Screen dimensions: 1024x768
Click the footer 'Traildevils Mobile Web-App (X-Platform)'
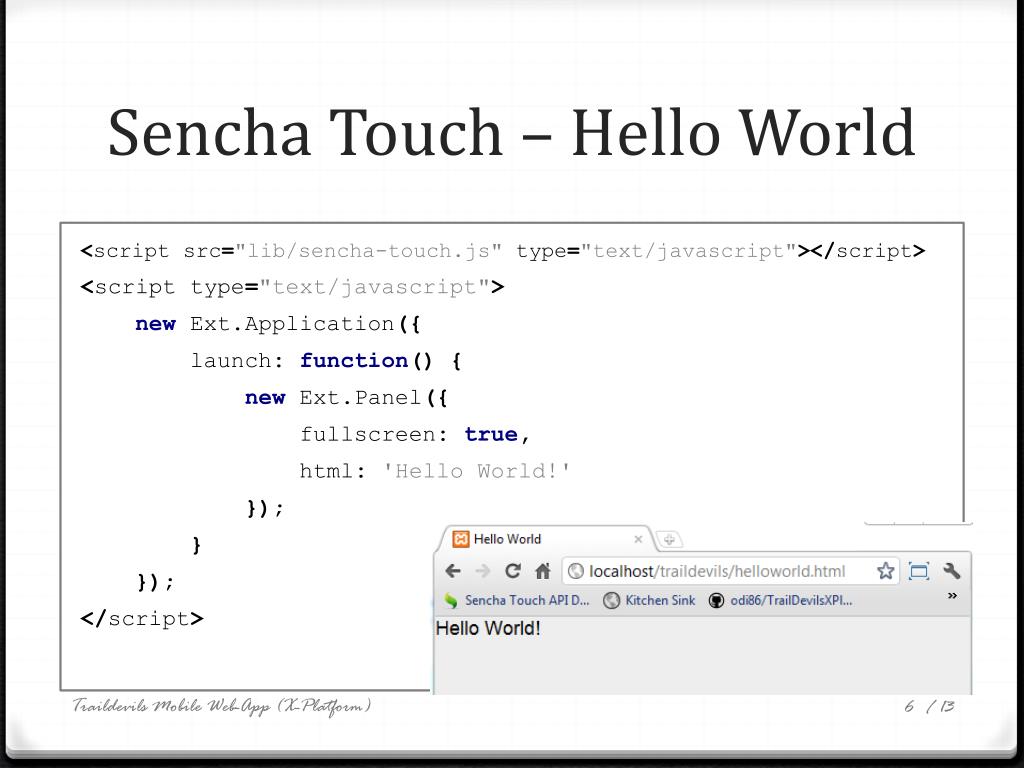[222, 706]
